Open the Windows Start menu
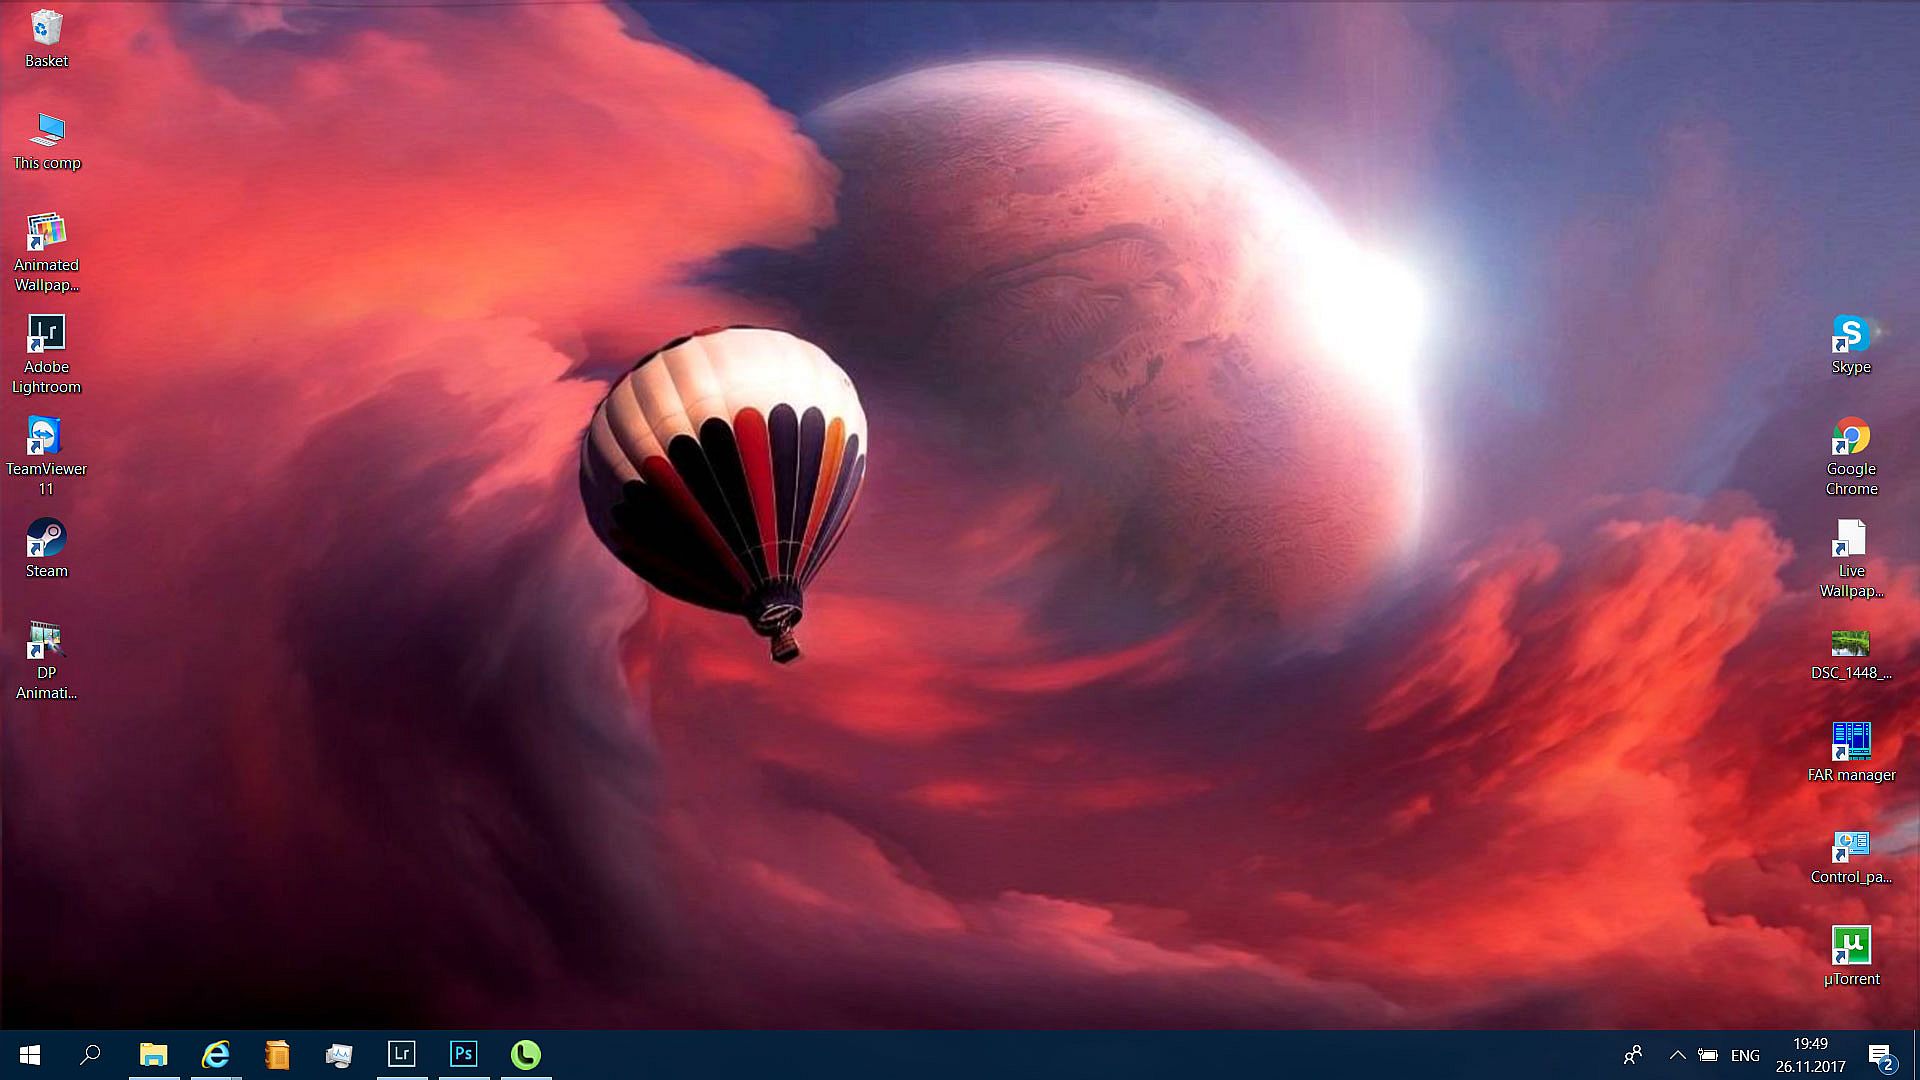 29,1055
